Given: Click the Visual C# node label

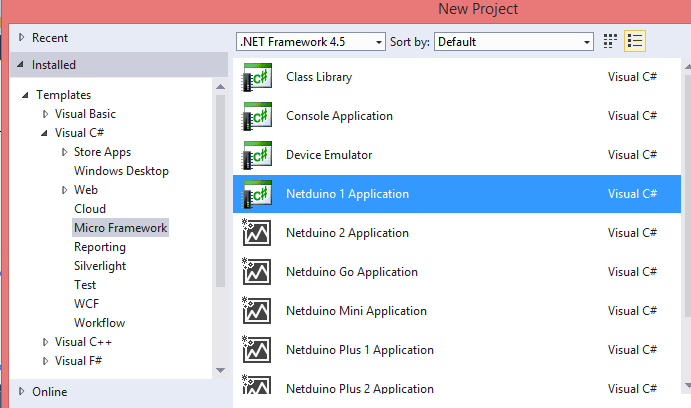Looking at the screenshot, I should coord(79,133).
